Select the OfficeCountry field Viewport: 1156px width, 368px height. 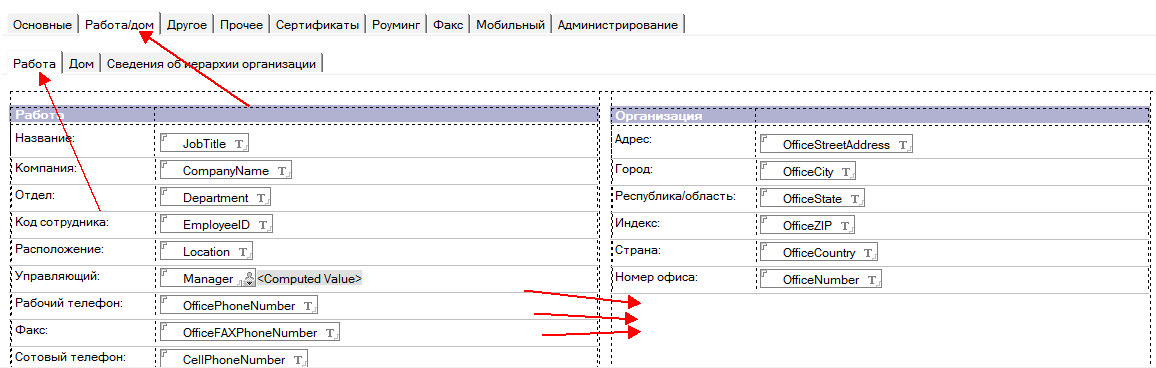[x=818, y=253]
